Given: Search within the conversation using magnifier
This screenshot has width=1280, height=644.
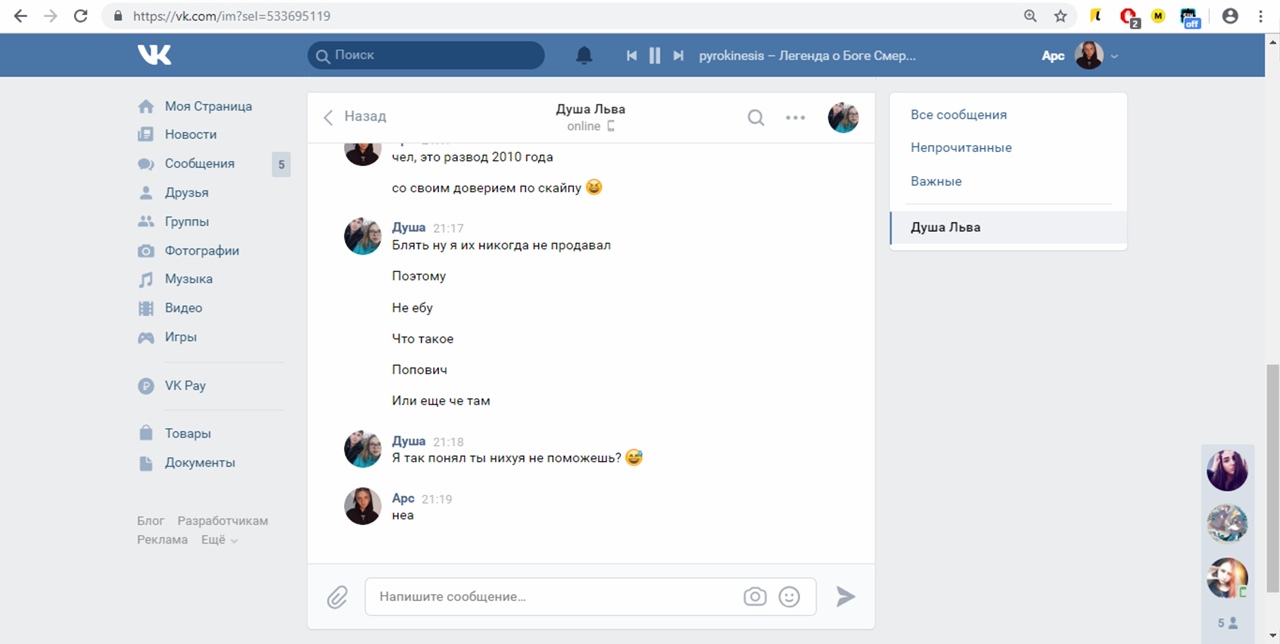Looking at the screenshot, I should [x=756, y=118].
